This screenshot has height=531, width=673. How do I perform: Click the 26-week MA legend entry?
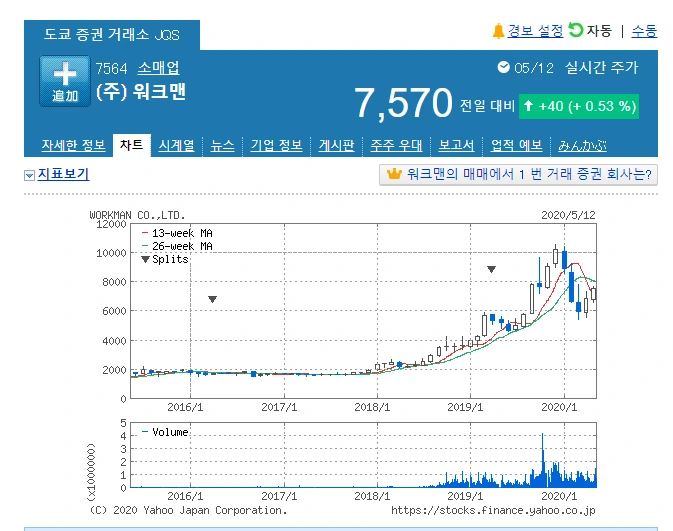click(177, 246)
